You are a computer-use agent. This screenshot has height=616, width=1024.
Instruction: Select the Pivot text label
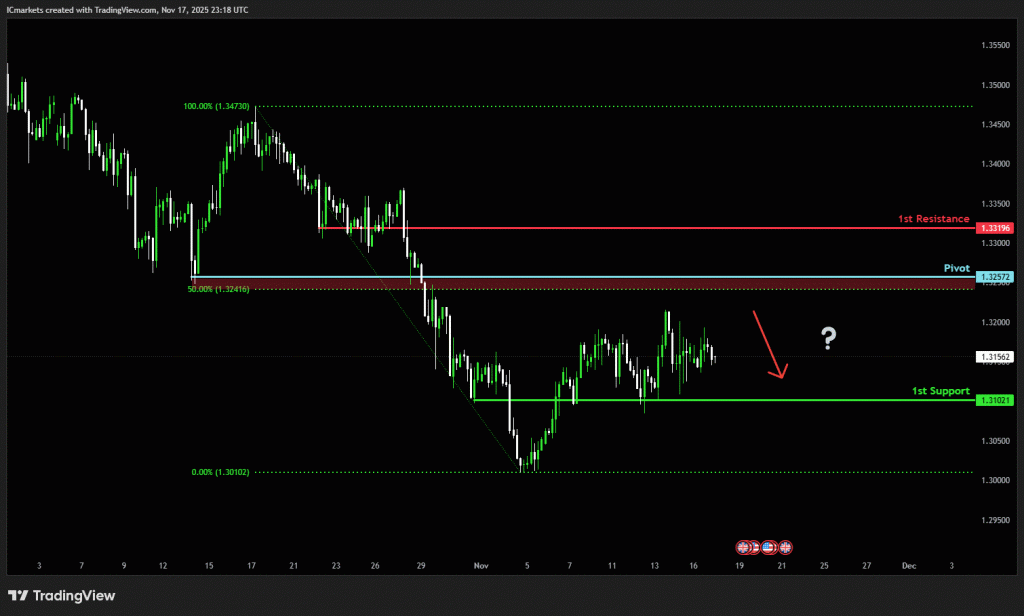coord(957,268)
